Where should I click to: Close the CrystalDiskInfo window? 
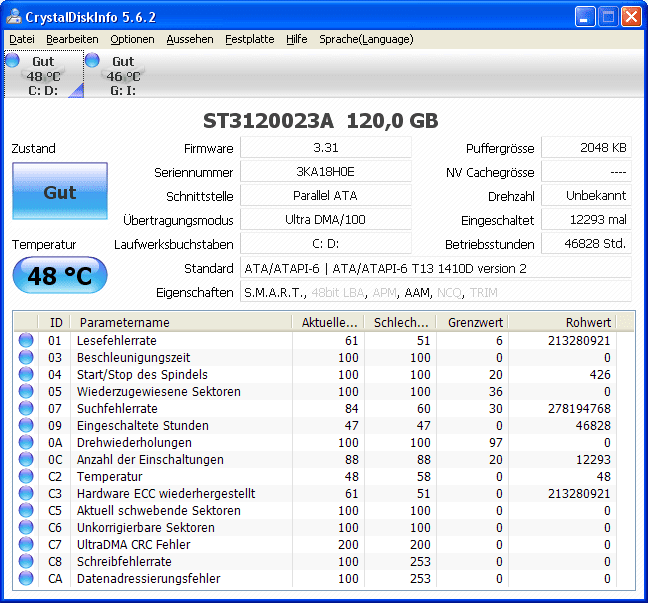[x=631, y=17]
